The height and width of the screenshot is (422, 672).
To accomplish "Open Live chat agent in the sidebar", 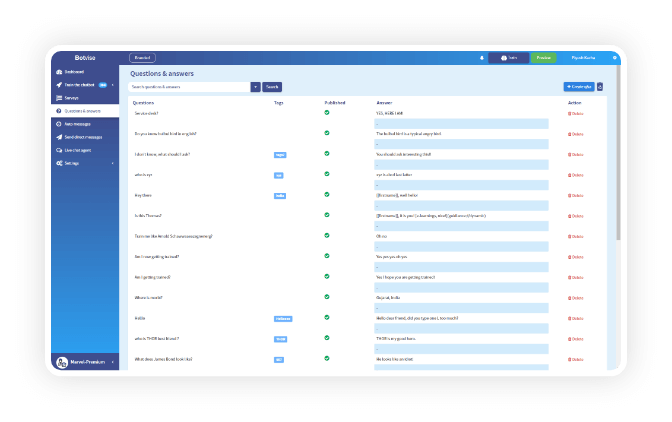I will pos(84,150).
